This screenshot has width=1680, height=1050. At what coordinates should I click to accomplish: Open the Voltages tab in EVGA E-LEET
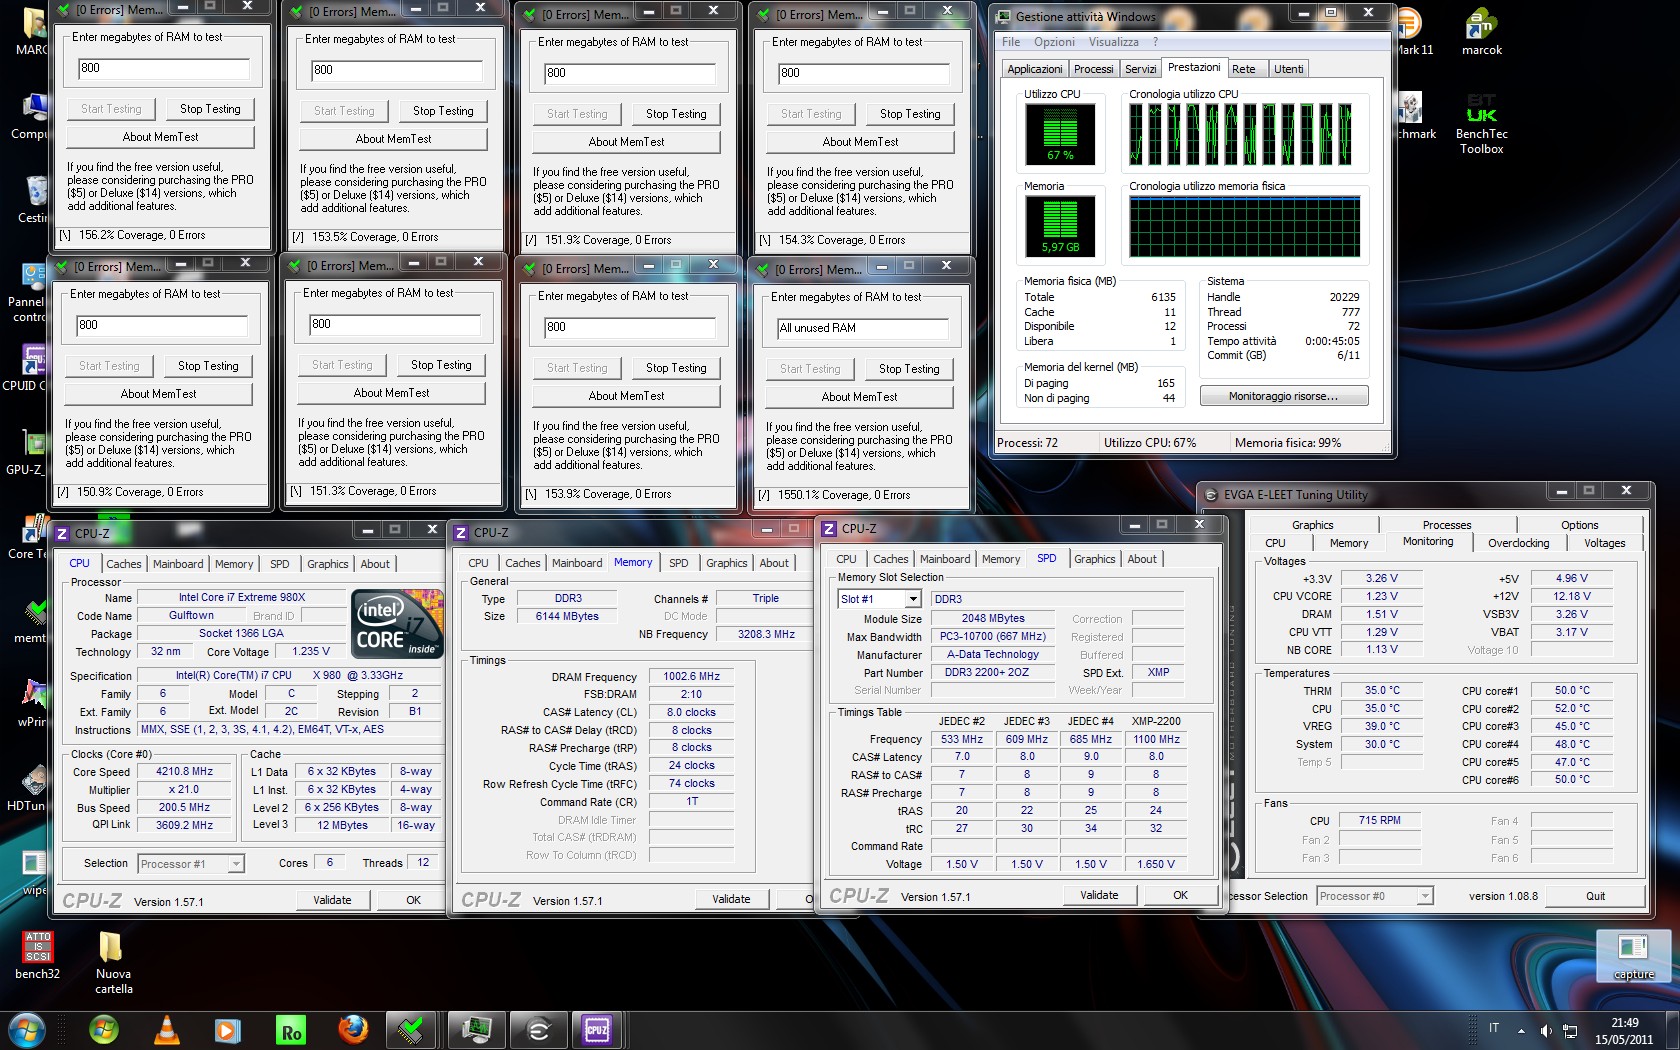pos(1604,543)
